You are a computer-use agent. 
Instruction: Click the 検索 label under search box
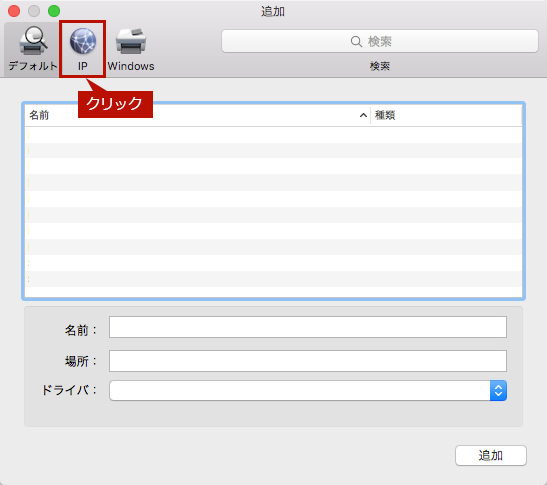click(x=380, y=66)
